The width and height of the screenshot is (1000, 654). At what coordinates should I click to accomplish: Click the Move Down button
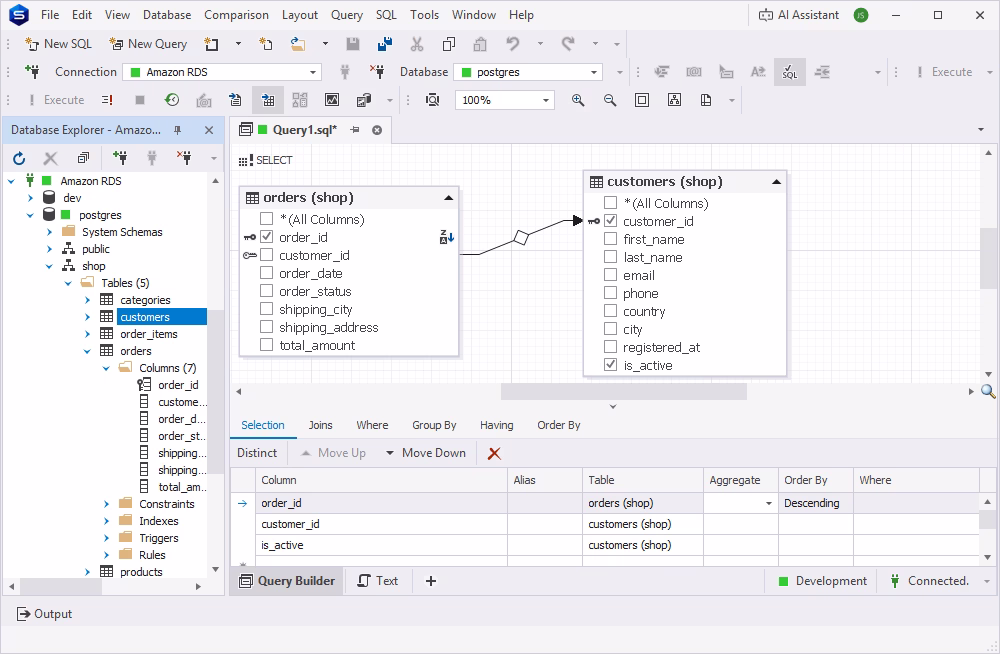coord(425,453)
